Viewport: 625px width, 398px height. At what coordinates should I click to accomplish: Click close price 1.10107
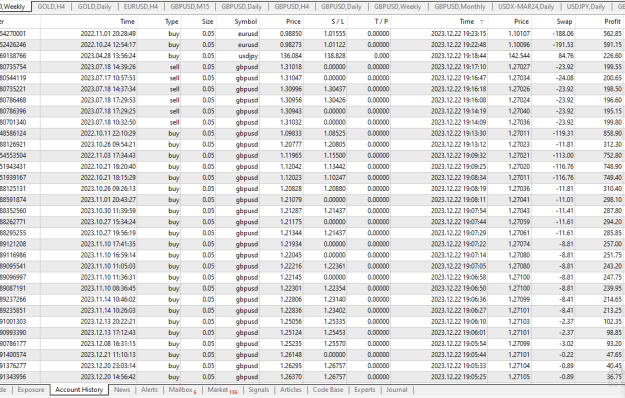pos(519,34)
